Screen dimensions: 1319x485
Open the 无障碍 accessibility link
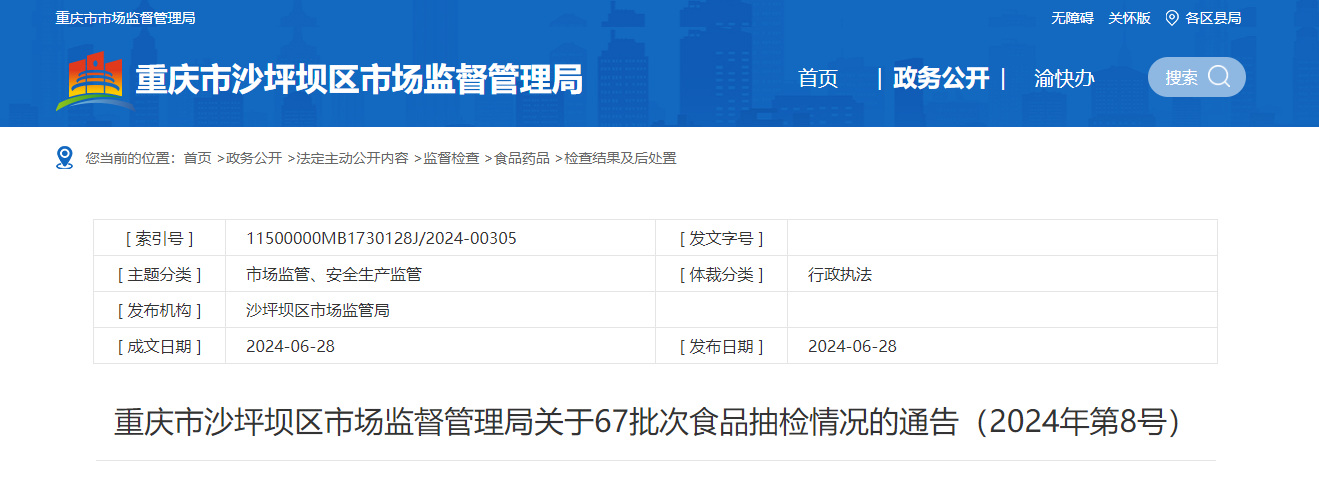click(x=1072, y=18)
